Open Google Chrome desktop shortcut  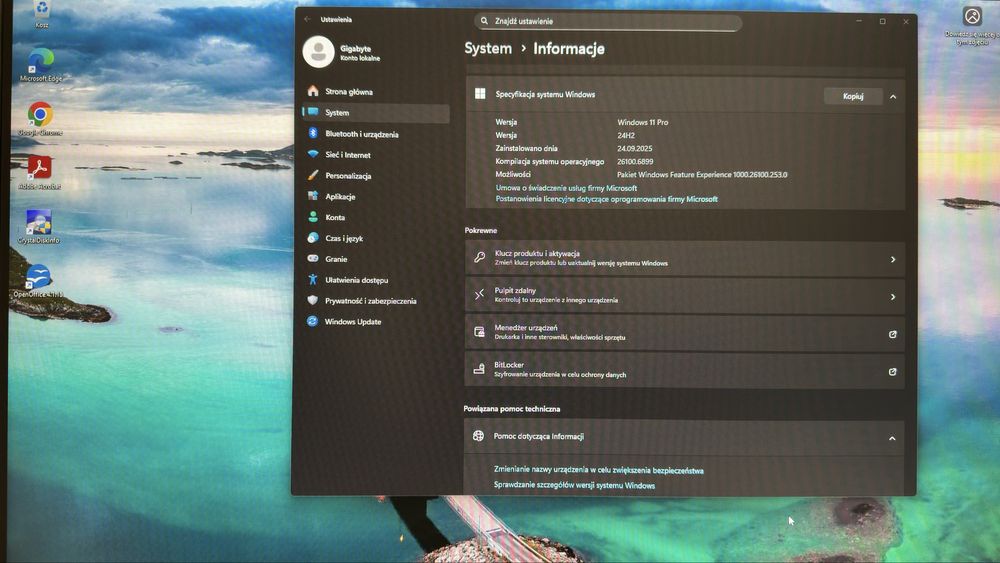[x=40, y=119]
